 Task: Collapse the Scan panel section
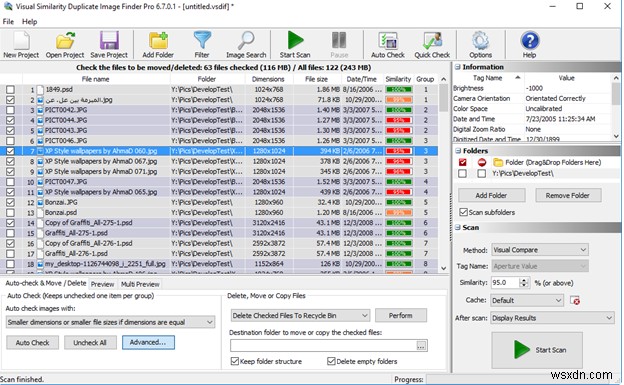[458, 228]
